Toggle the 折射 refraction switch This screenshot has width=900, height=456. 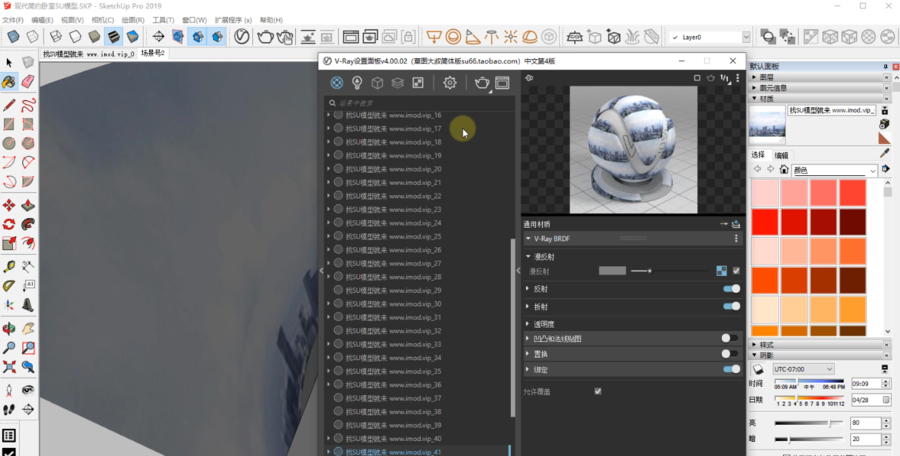coord(731,306)
